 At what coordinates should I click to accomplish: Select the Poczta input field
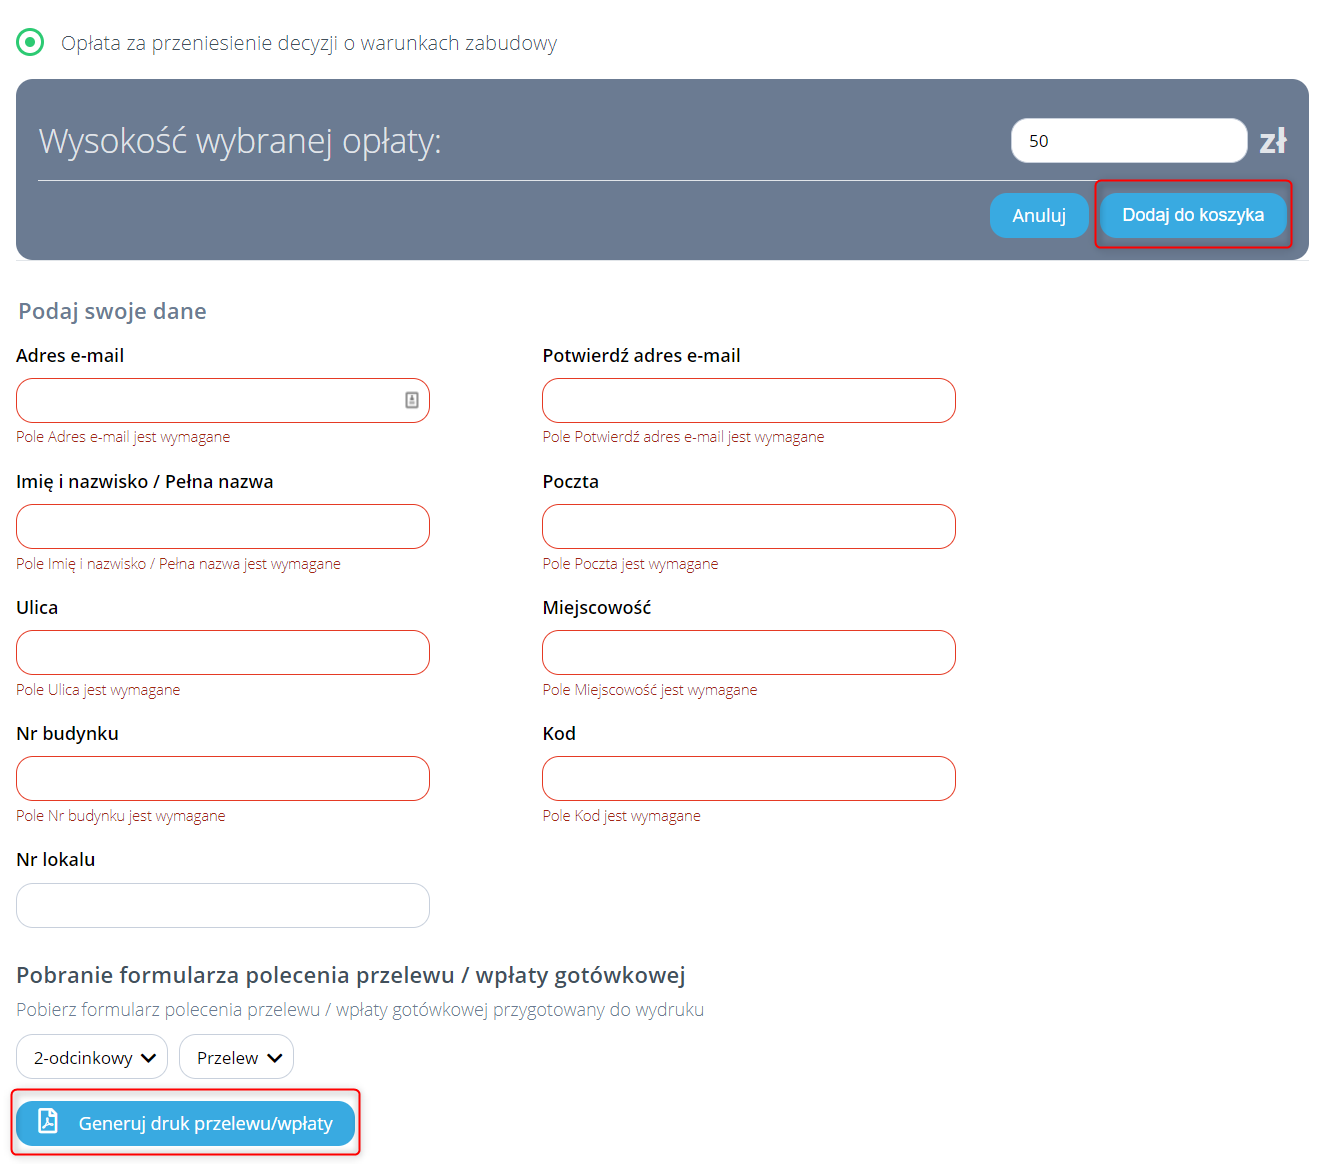click(x=748, y=527)
